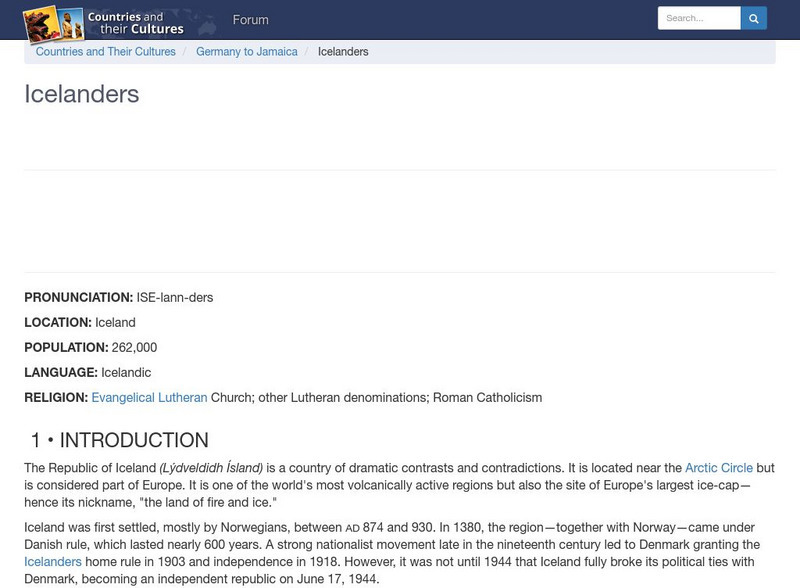Open the Germany to Jamaica breadcrumb
Viewport: 800px width, 588px height.
(247, 52)
